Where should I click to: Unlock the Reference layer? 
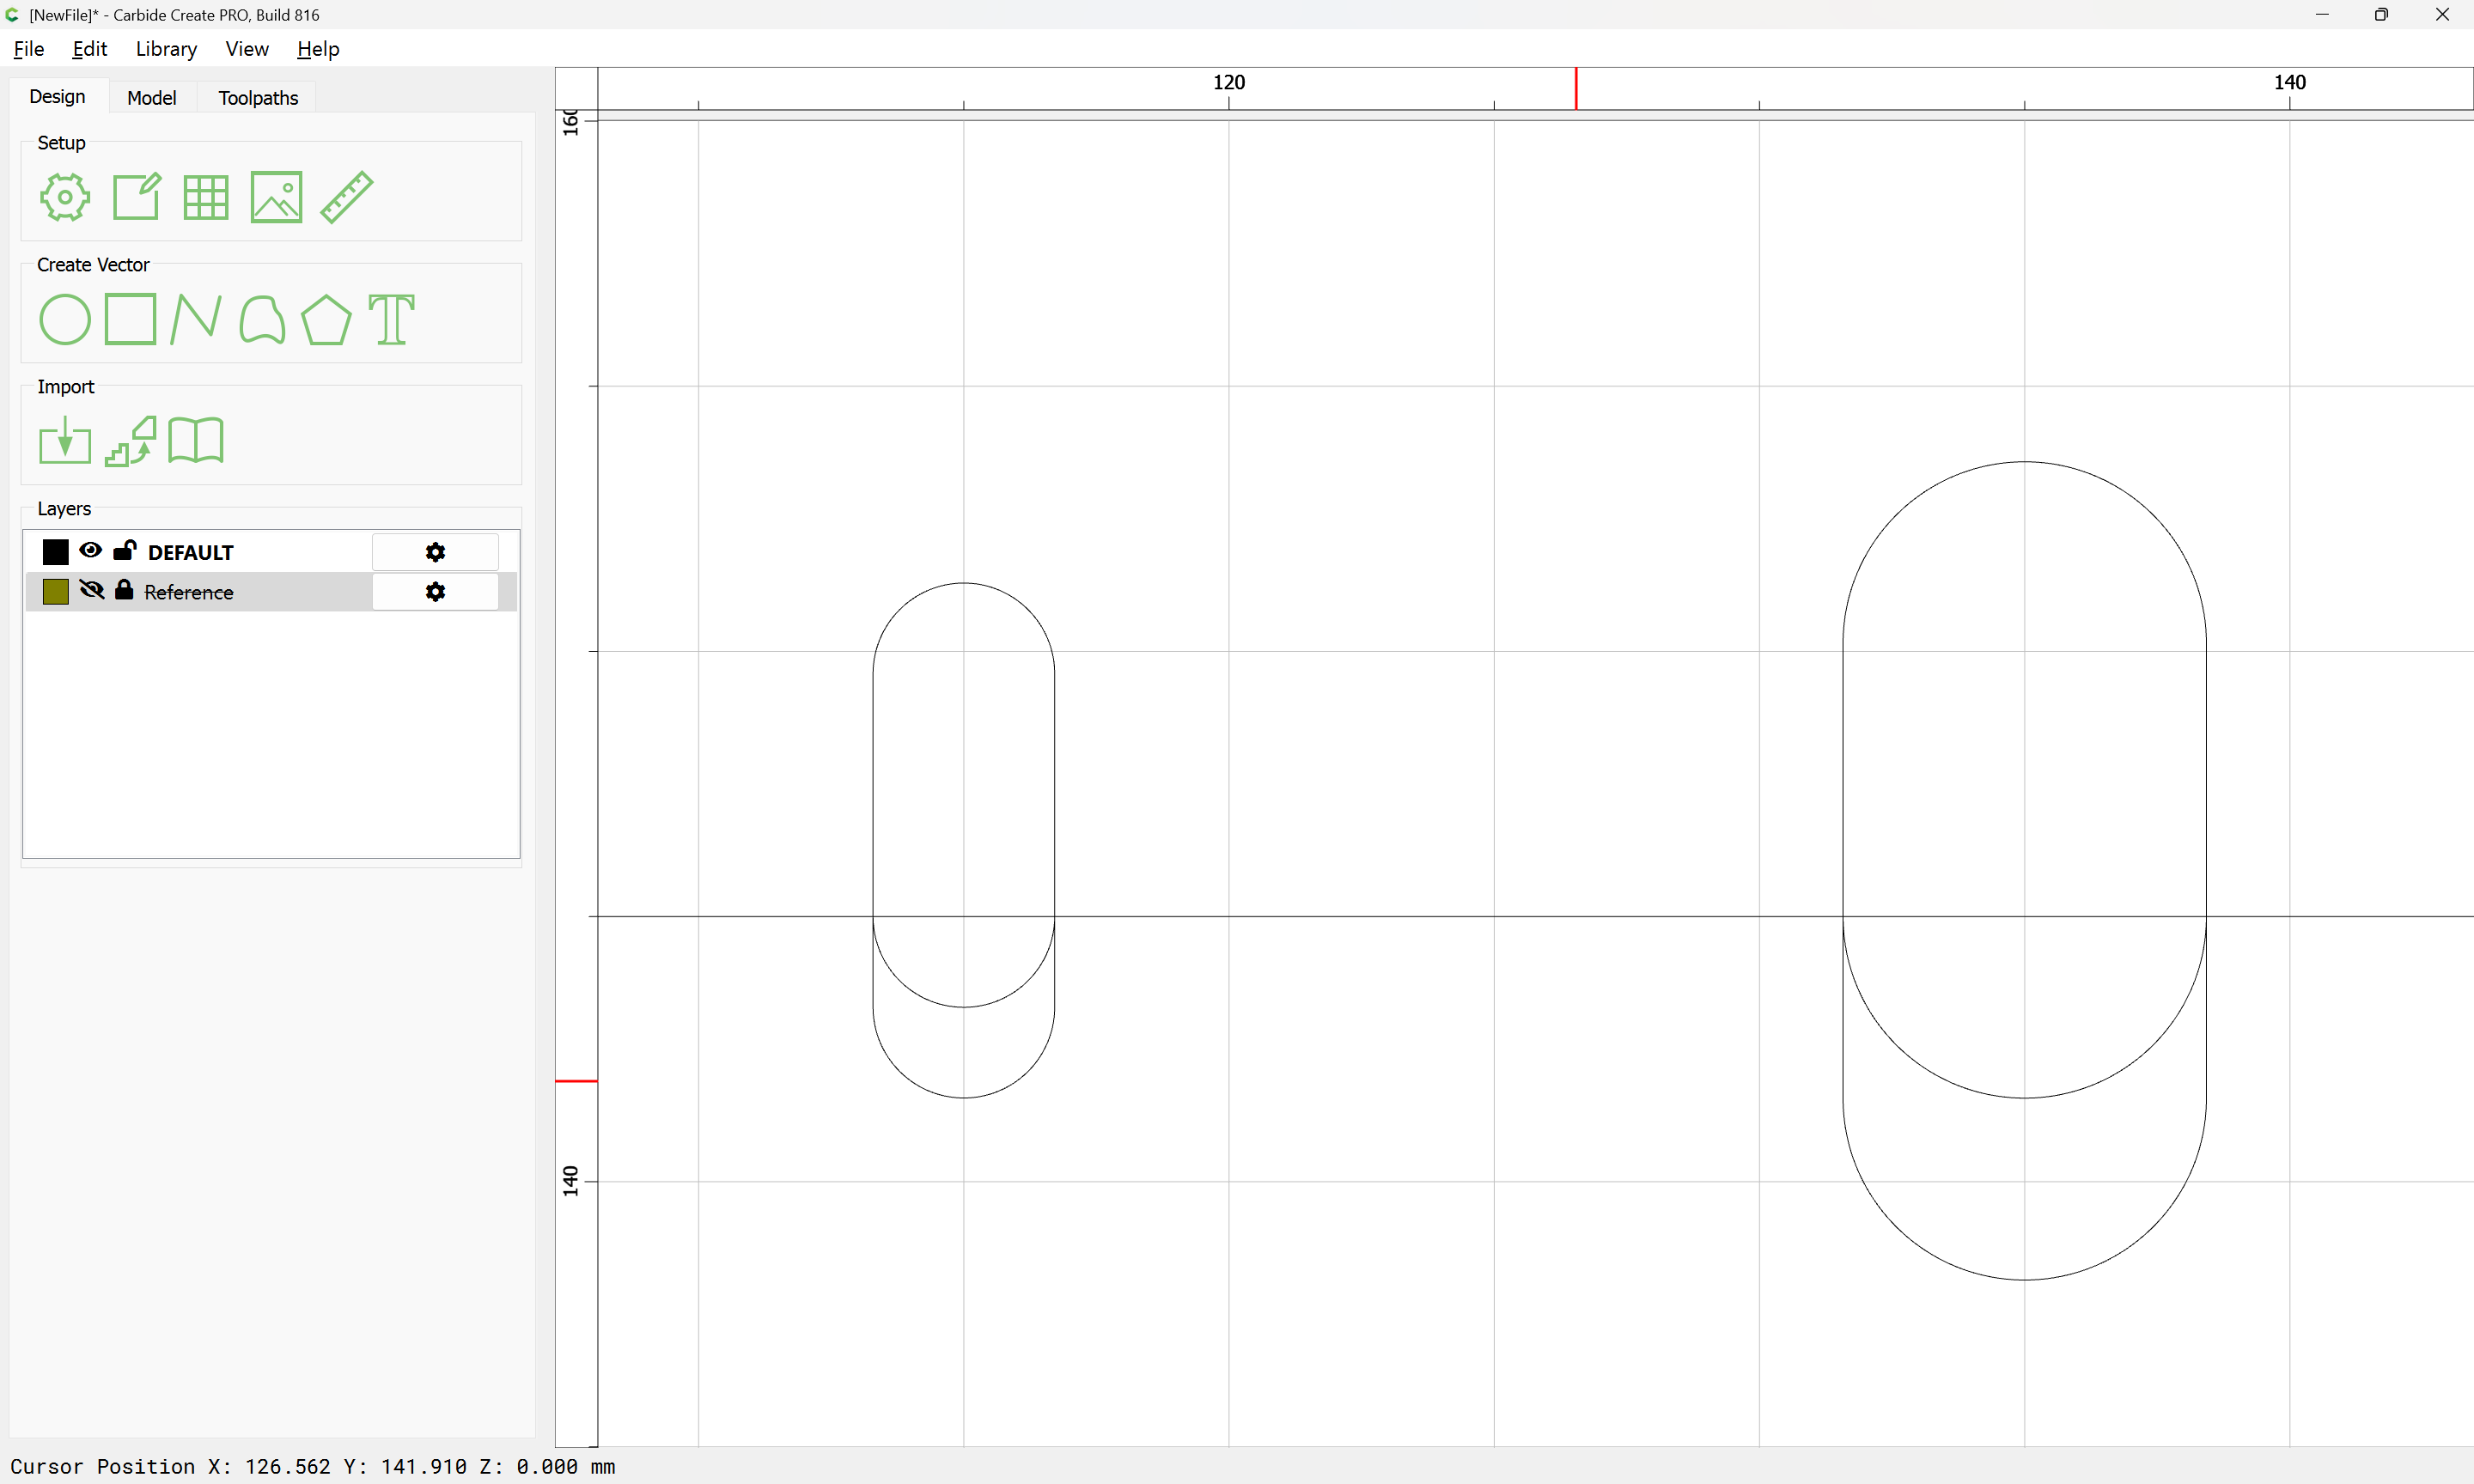(124, 590)
